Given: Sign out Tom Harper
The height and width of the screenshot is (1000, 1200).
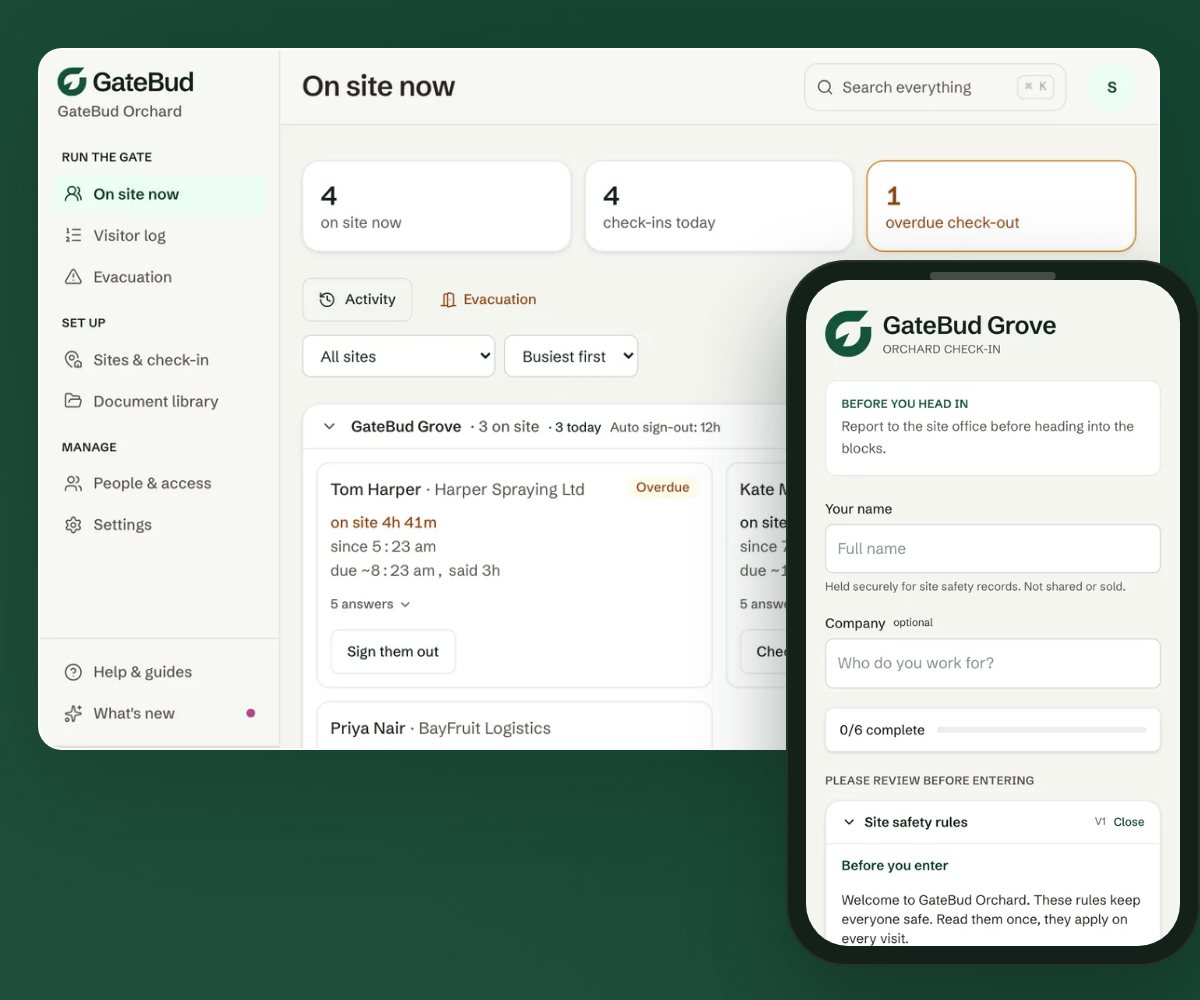Looking at the screenshot, I should (x=393, y=651).
